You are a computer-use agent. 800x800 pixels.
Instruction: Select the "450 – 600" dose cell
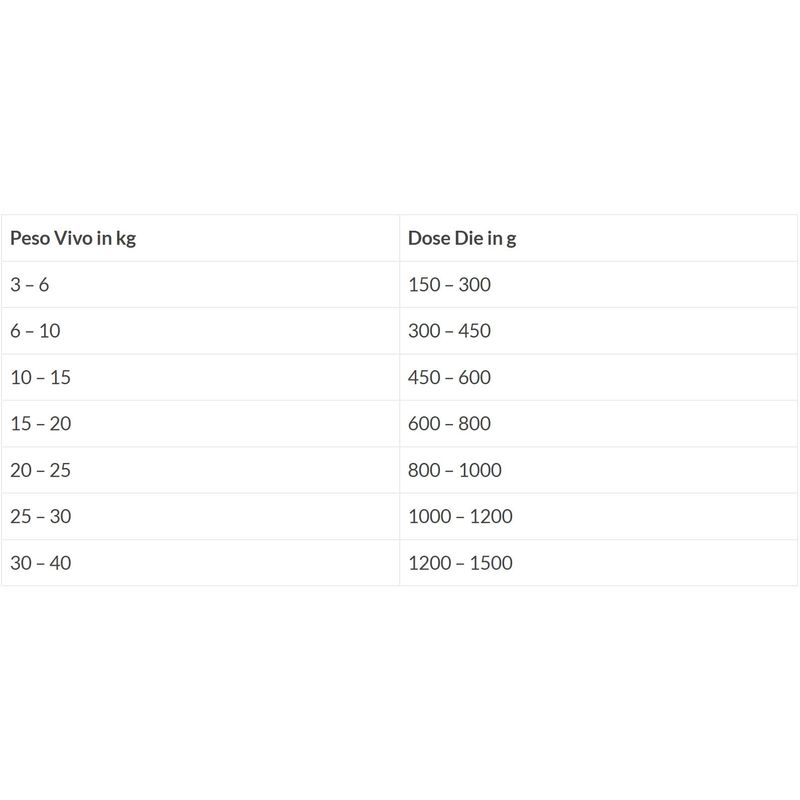[x=449, y=378]
